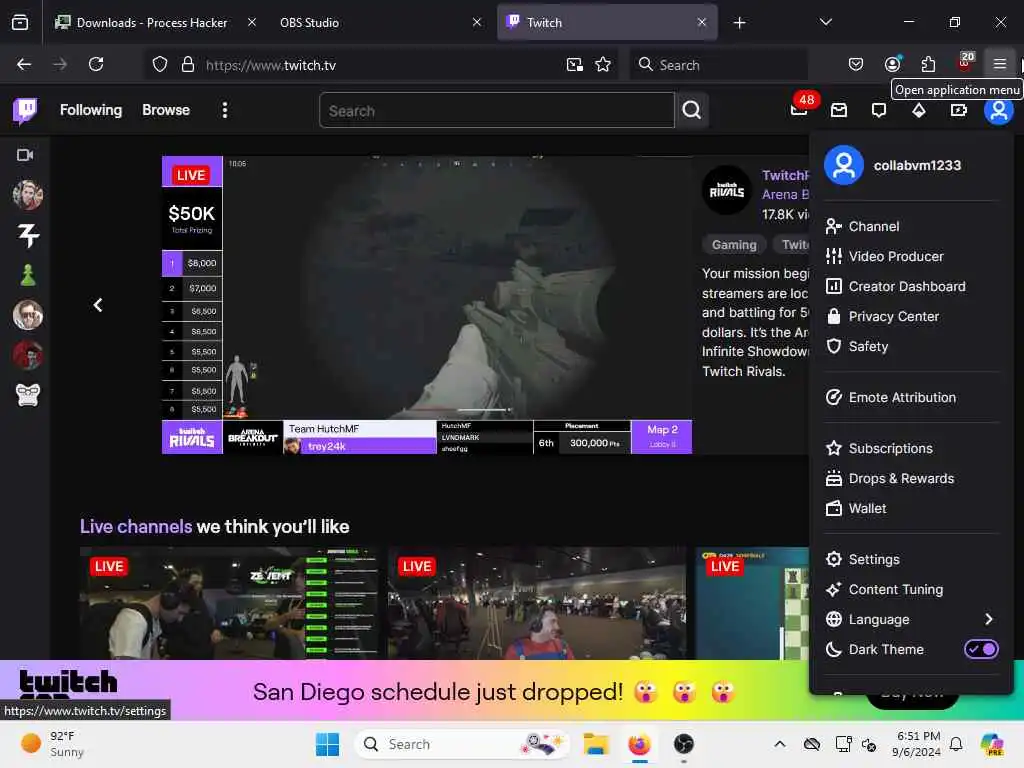Switch to the OBS Studio browser tab
Image resolution: width=1024 pixels, height=768 pixels.
click(379, 22)
